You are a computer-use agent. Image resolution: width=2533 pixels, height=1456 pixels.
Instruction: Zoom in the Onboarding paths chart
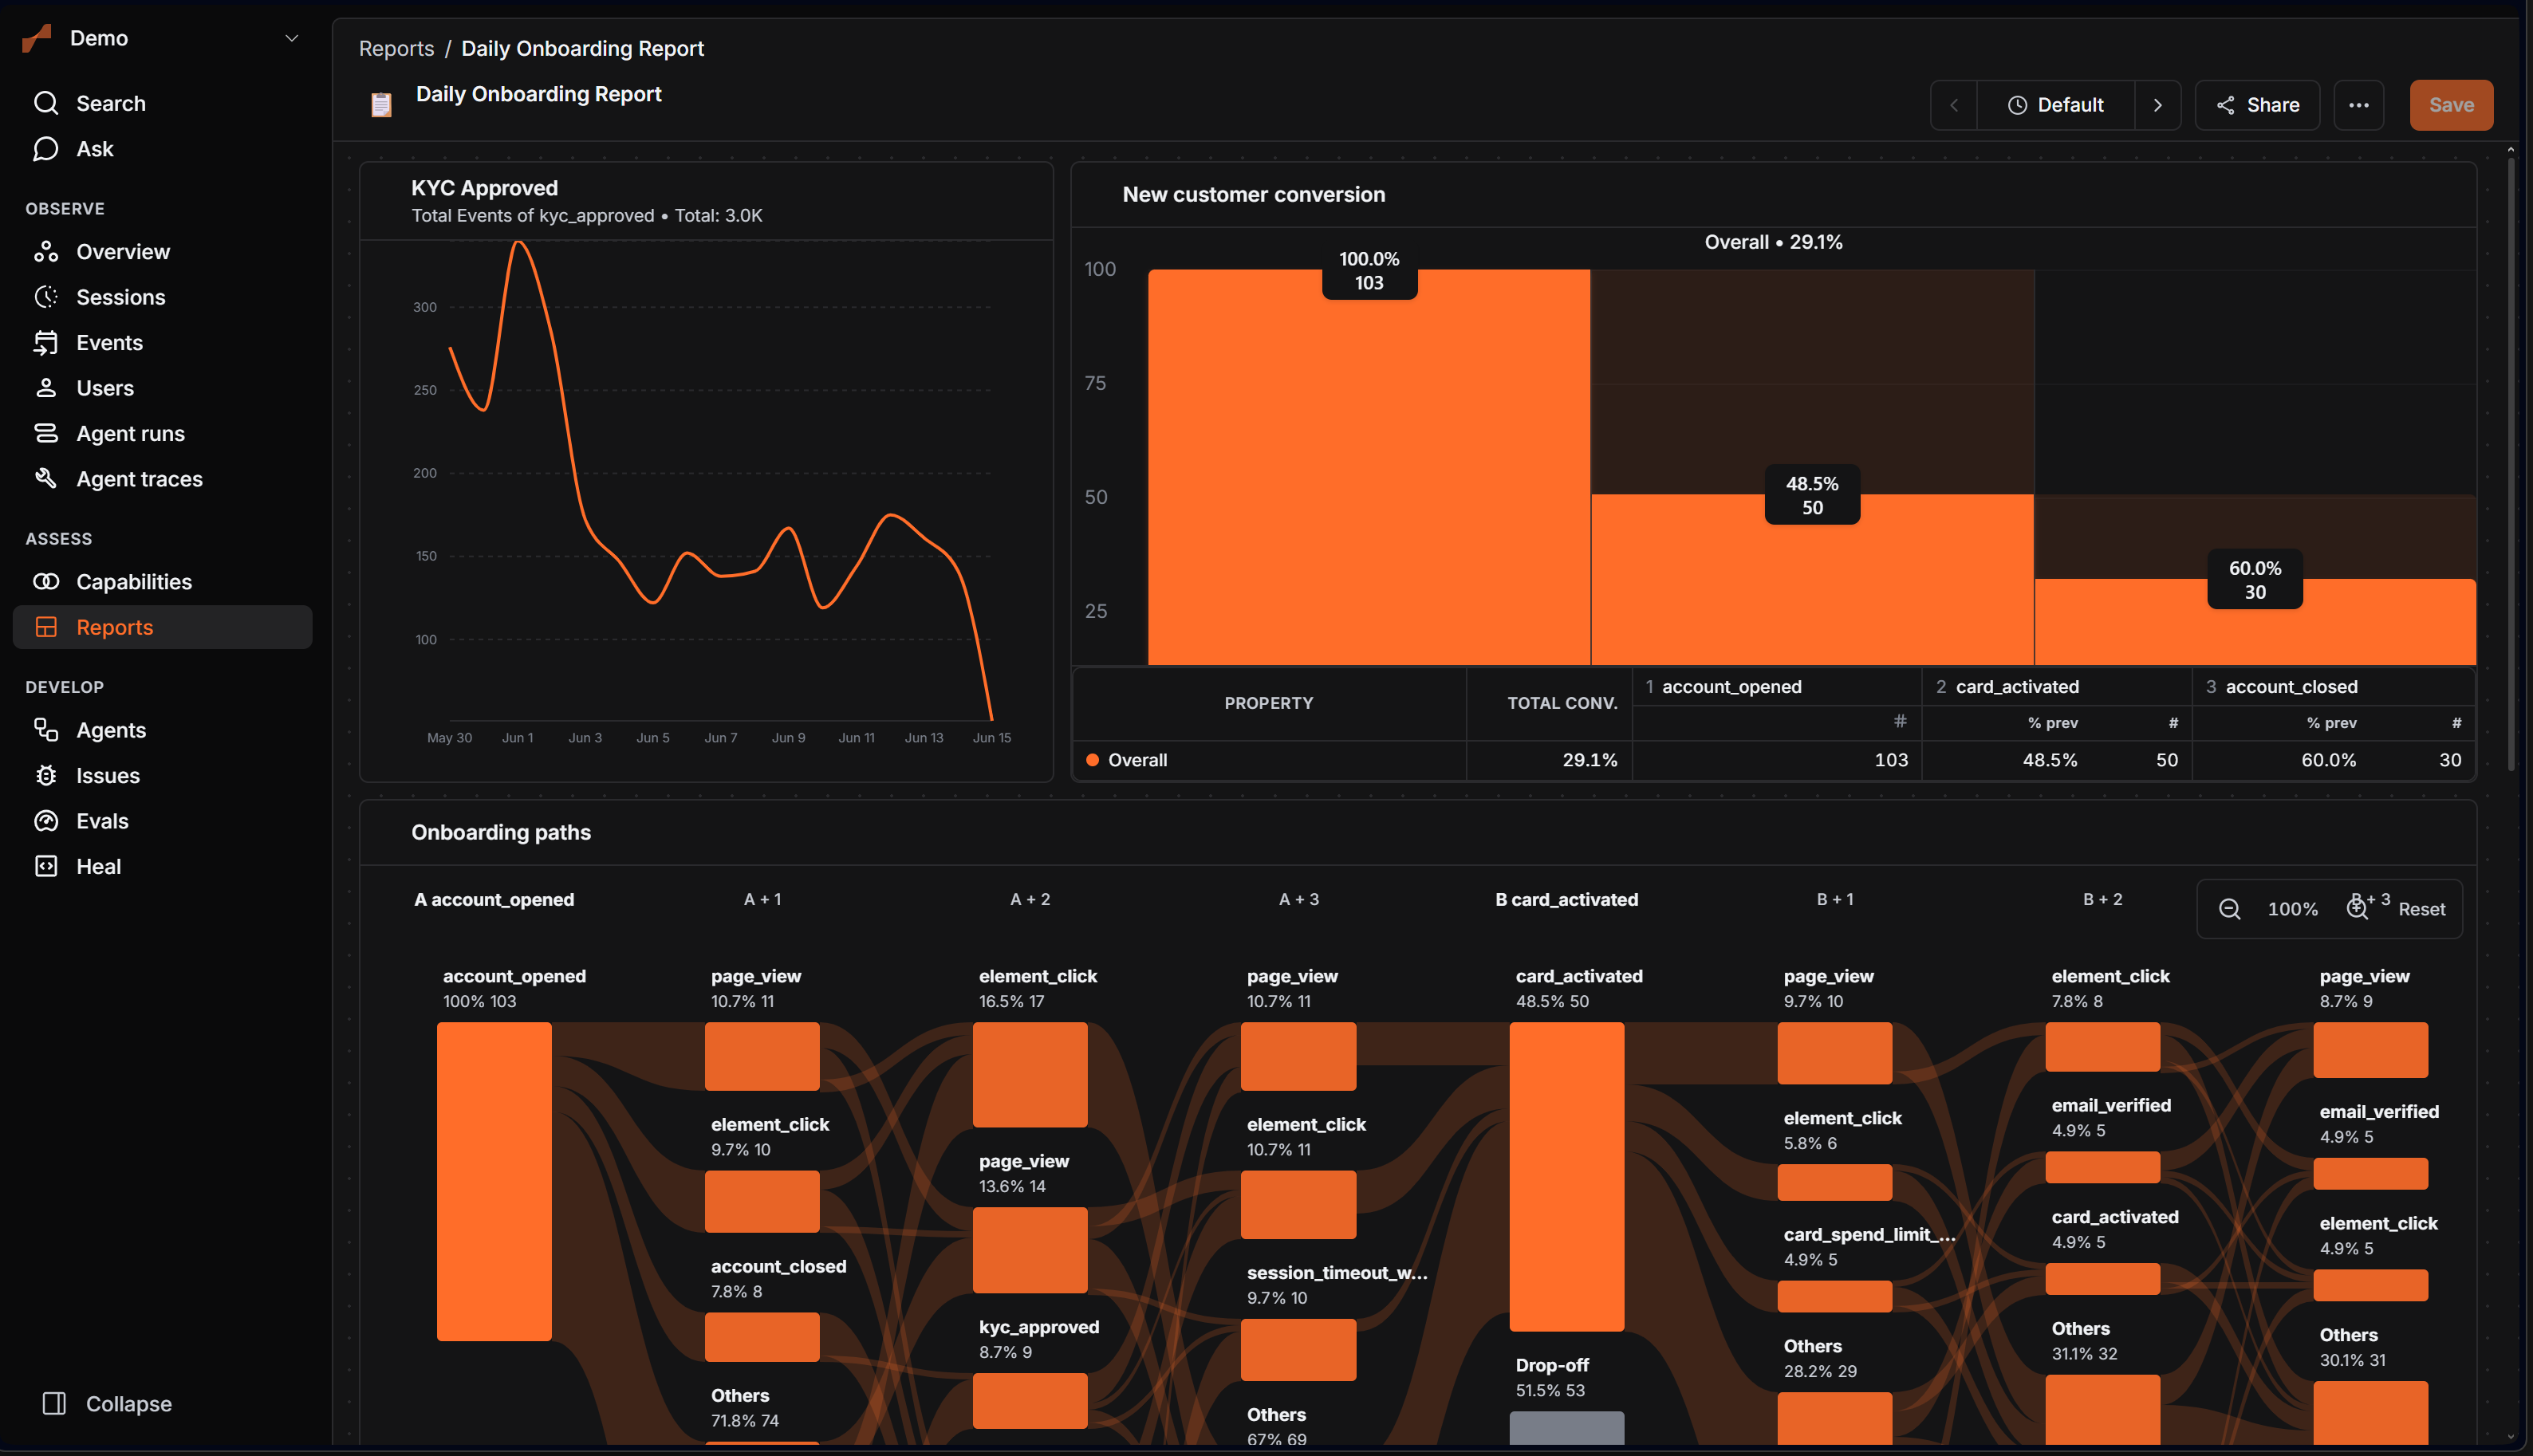2357,909
